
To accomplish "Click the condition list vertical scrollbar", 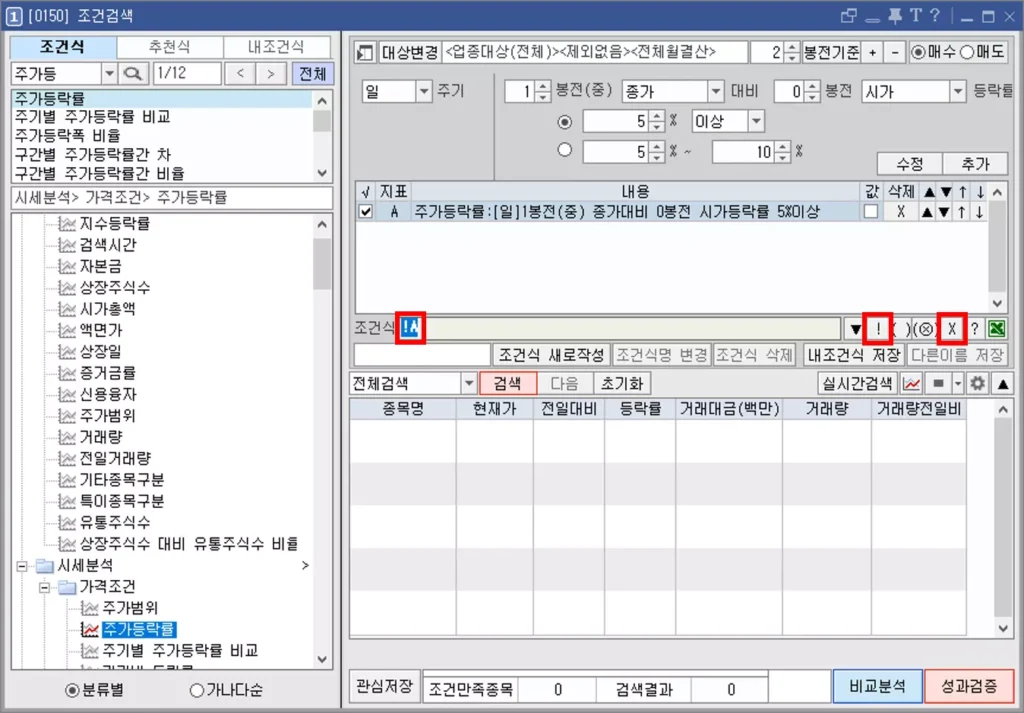I will (997, 247).
